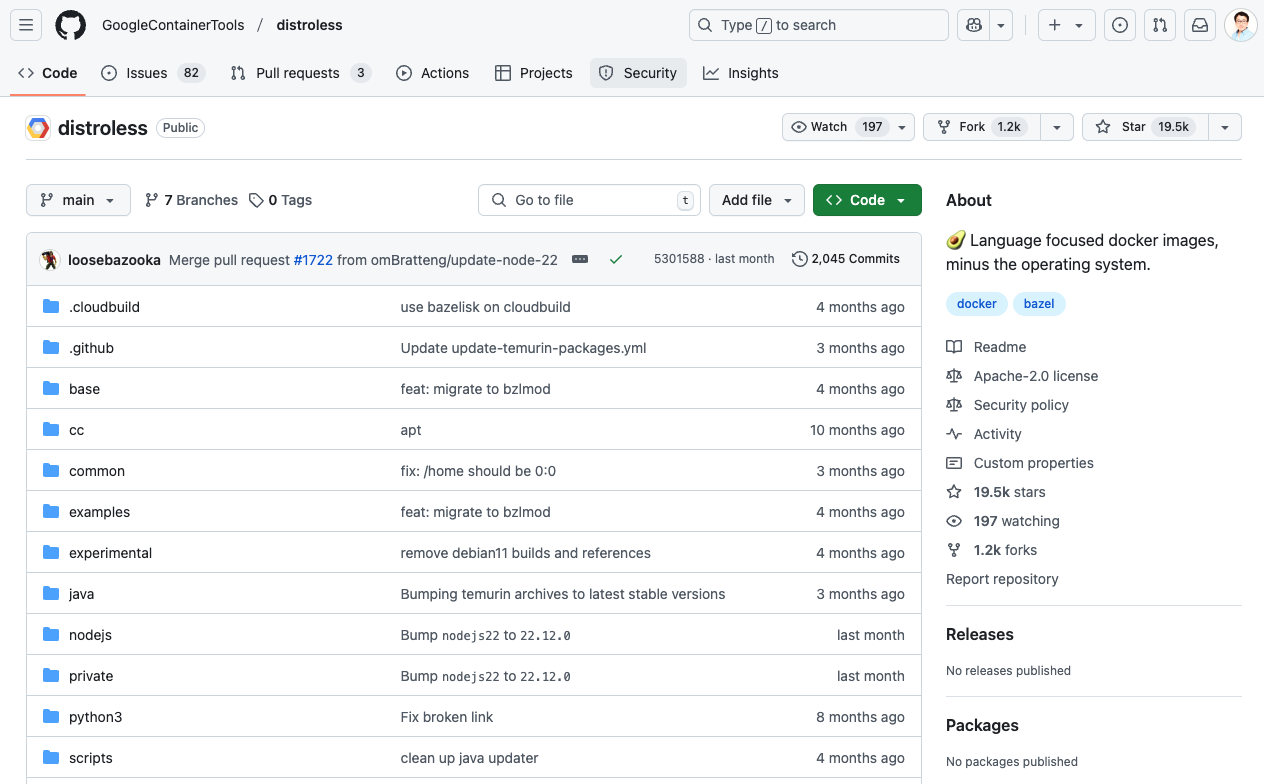1264x784 pixels.
Task: Open commit 'Update update-temurin-packages.yml'
Action: click(523, 348)
